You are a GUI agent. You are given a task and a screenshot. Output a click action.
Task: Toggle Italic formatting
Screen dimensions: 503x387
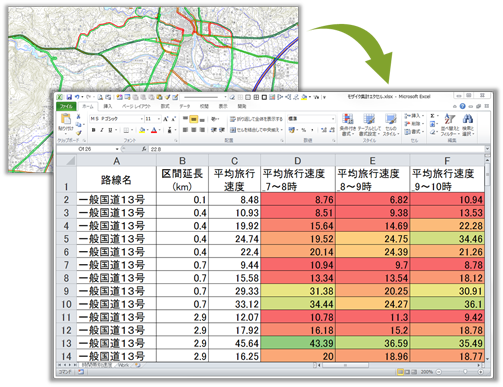click(102, 130)
